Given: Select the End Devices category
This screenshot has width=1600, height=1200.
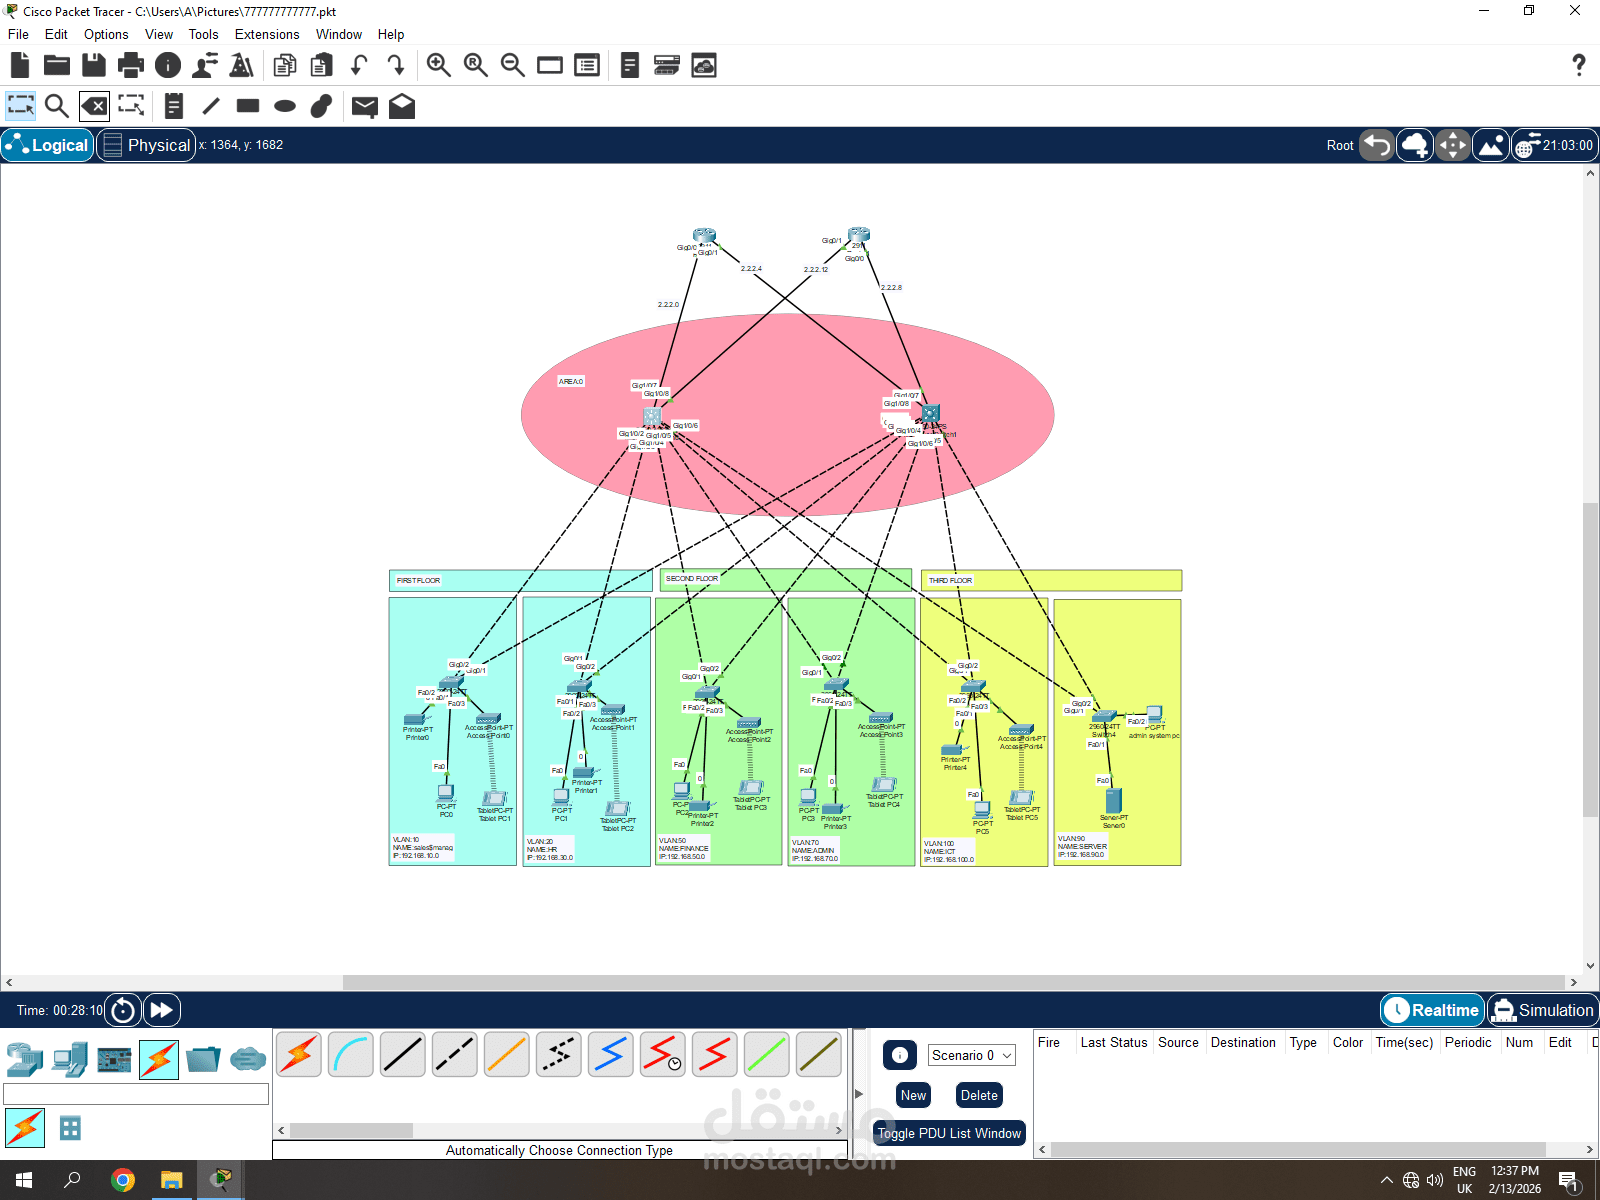Looking at the screenshot, I should 68,1059.
